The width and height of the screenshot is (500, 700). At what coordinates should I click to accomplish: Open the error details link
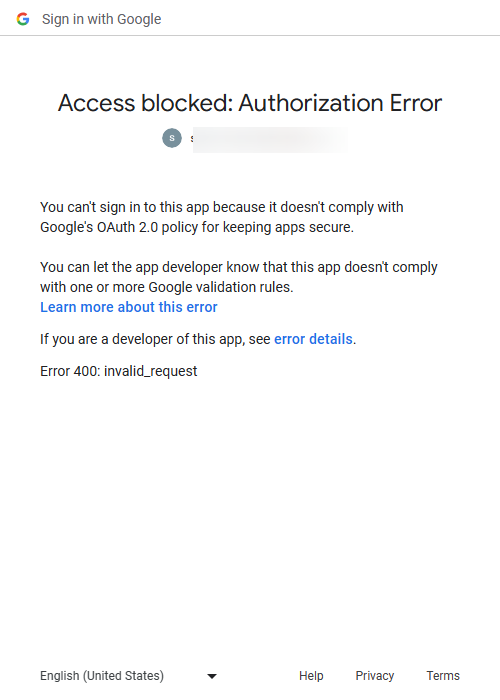point(313,339)
